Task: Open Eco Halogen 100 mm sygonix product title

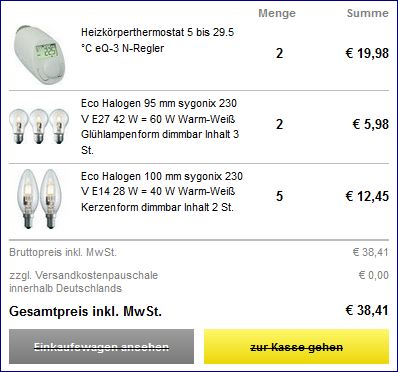Action: [x=162, y=192]
